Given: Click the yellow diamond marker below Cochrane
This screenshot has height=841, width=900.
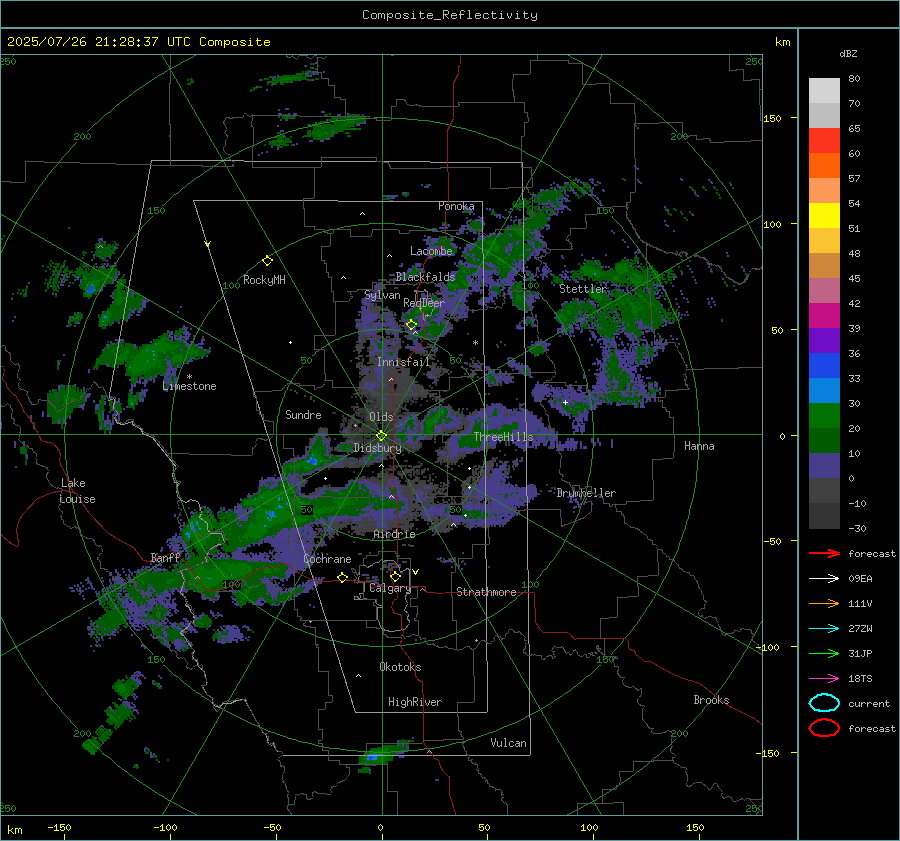Looking at the screenshot, I should (342, 577).
